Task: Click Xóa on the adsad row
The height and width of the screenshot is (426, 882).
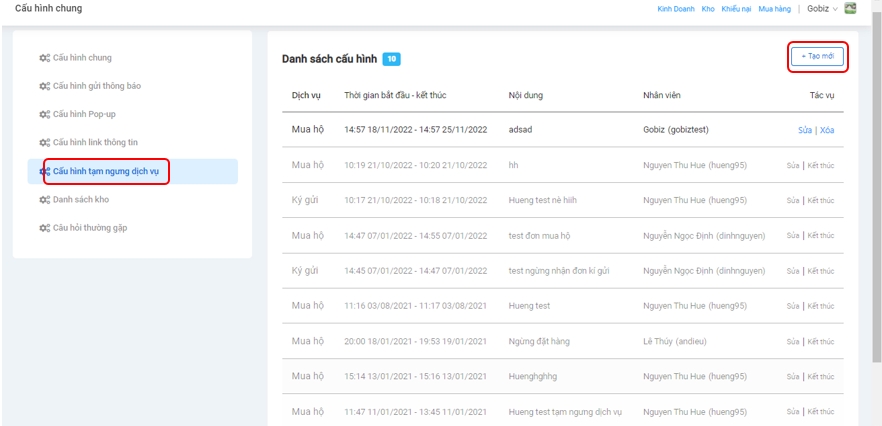Action: coord(826,130)
